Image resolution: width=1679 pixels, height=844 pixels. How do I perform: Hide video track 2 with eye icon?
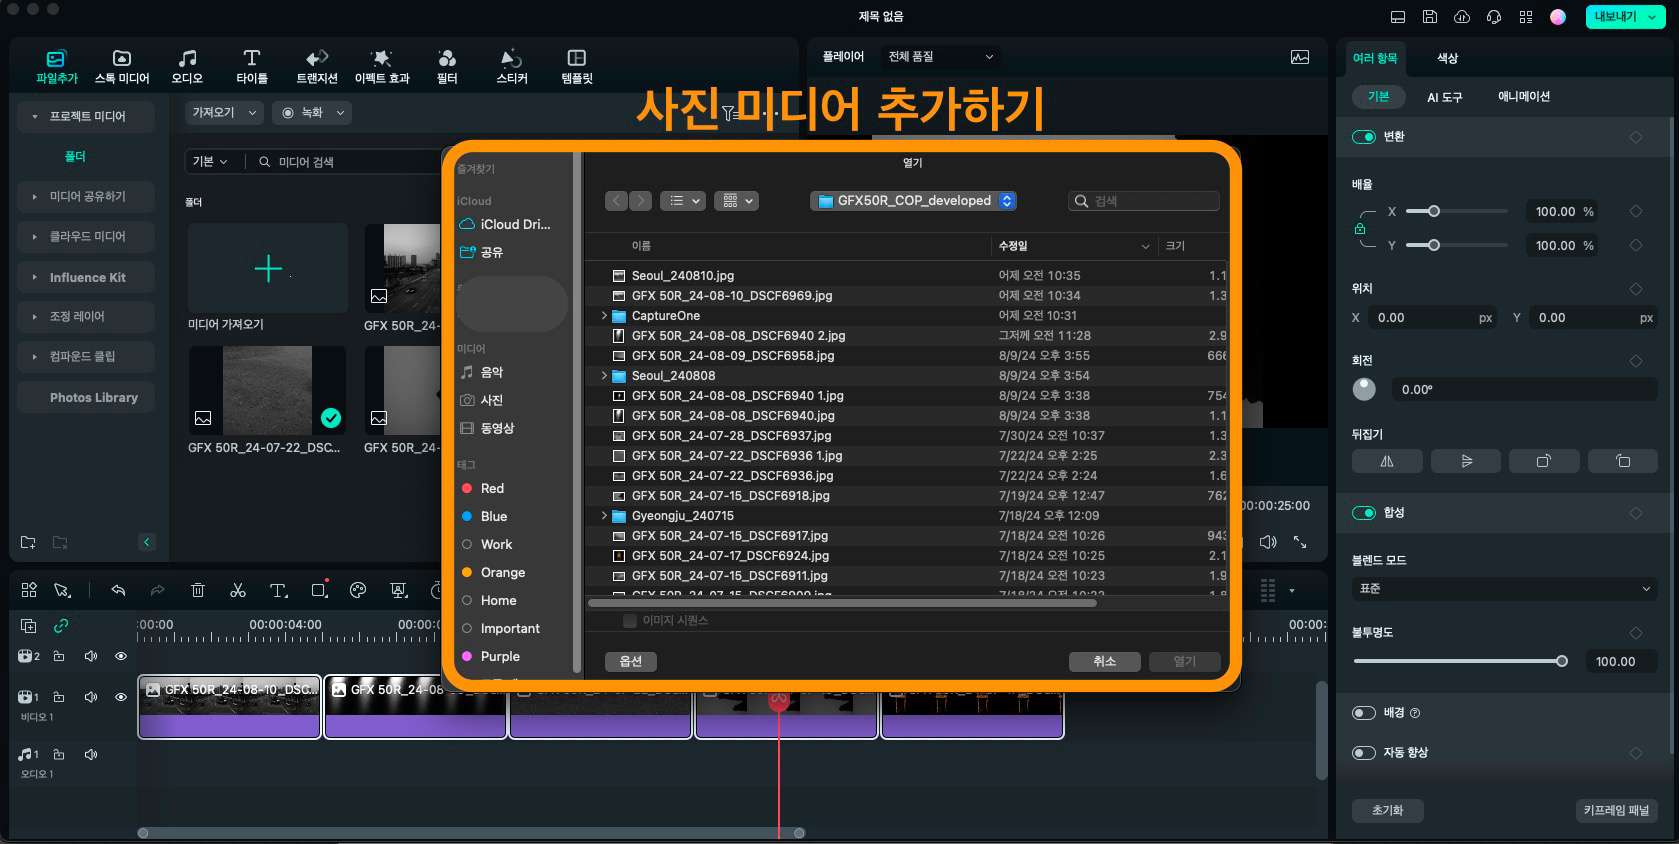pyautogui.click(x=121, y=656)
